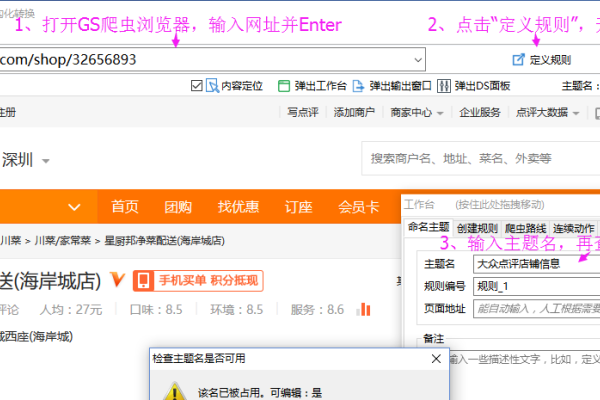The width and height of the screenshot is (600, 400).
Task: Open 会员卡 navigation item
Action: pyautogui.click(x=359, y=207)
